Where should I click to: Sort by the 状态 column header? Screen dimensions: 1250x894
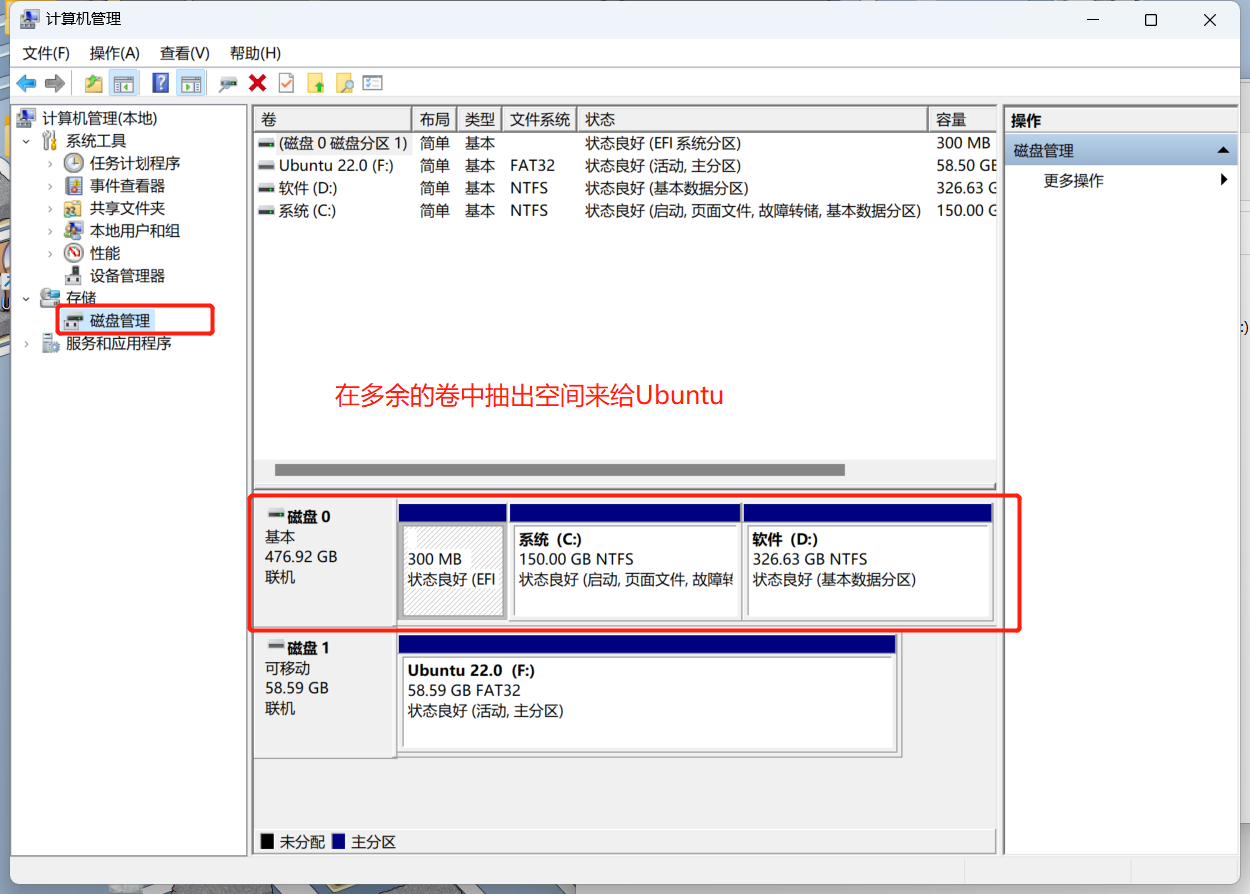click(x=753, y=119)
